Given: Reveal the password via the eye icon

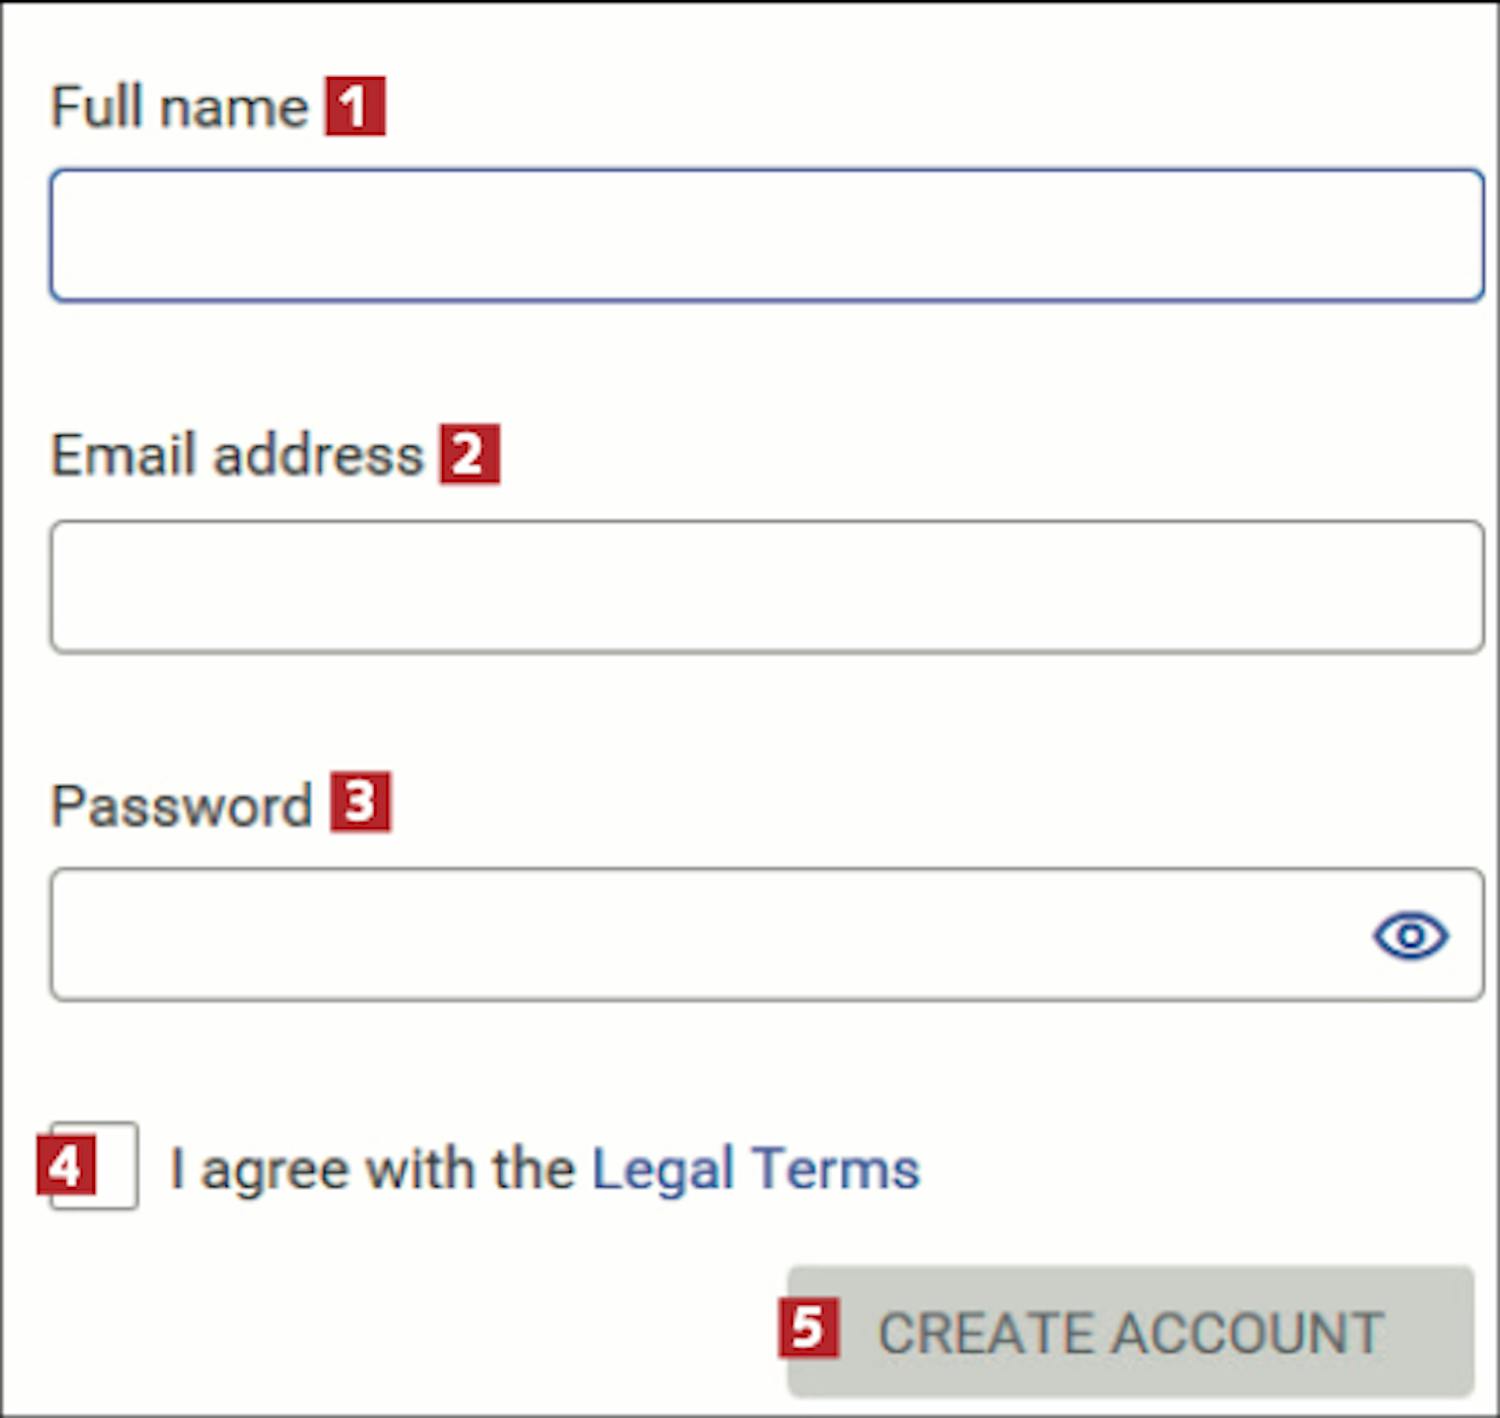Looking at the screenshot, I should click(x=1410, y=936).
